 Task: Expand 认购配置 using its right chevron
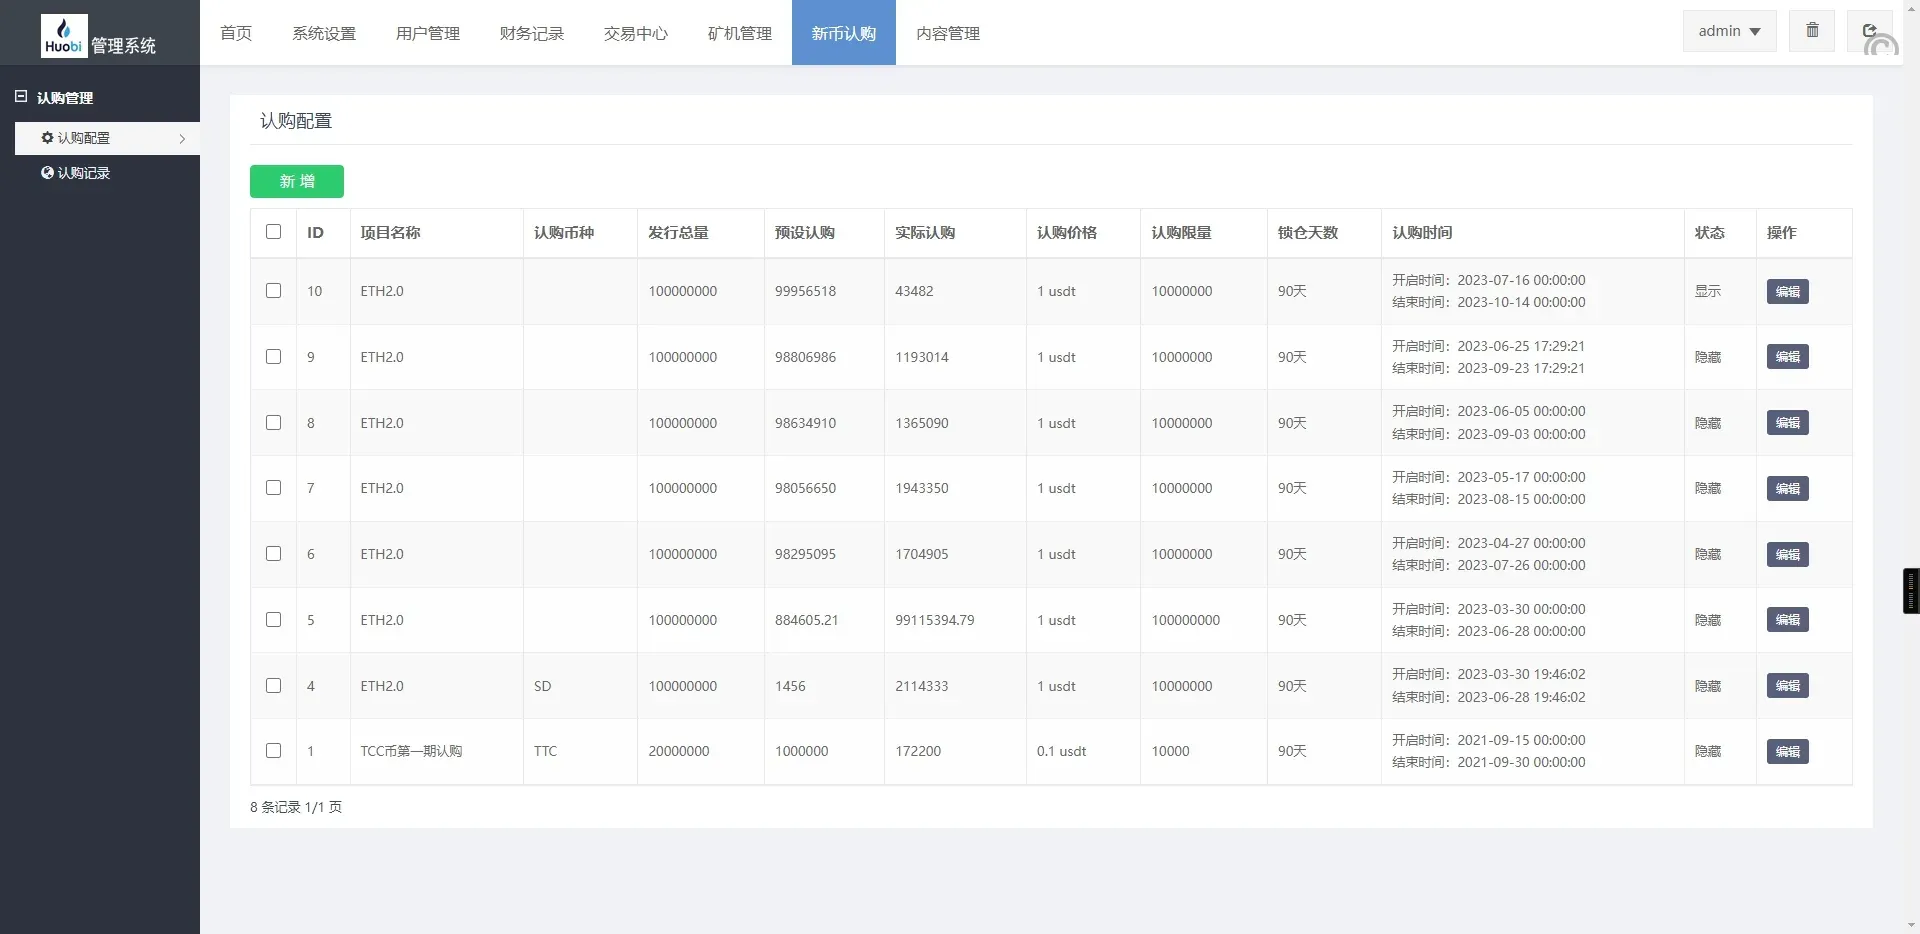[x=183, y=138]
